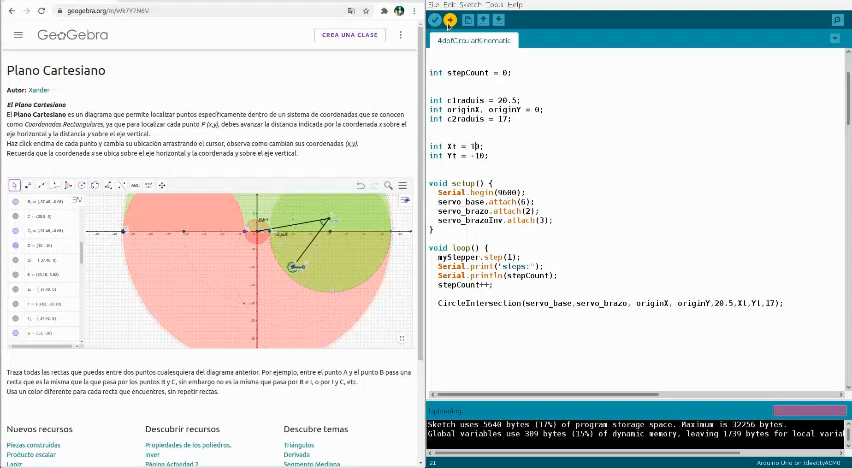Click the Arduino upload progress bar
This screenshot has width=852, height=468.
click(x=810, y=410)
